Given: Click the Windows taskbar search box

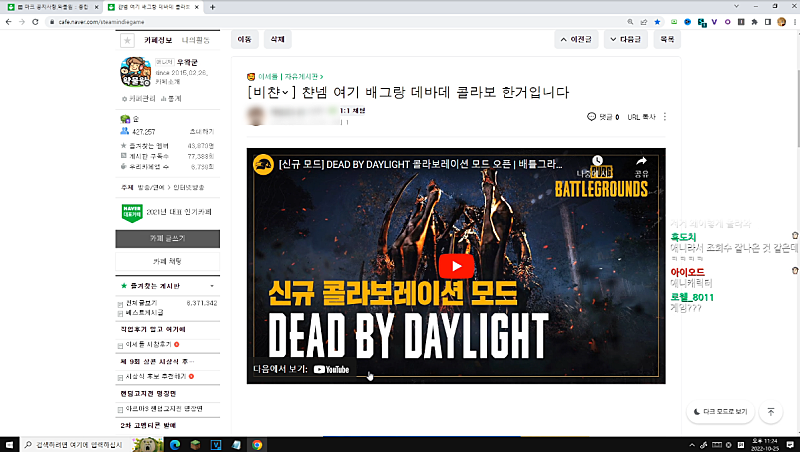Looking at the screenshot, I should click(x=80, y=443).
